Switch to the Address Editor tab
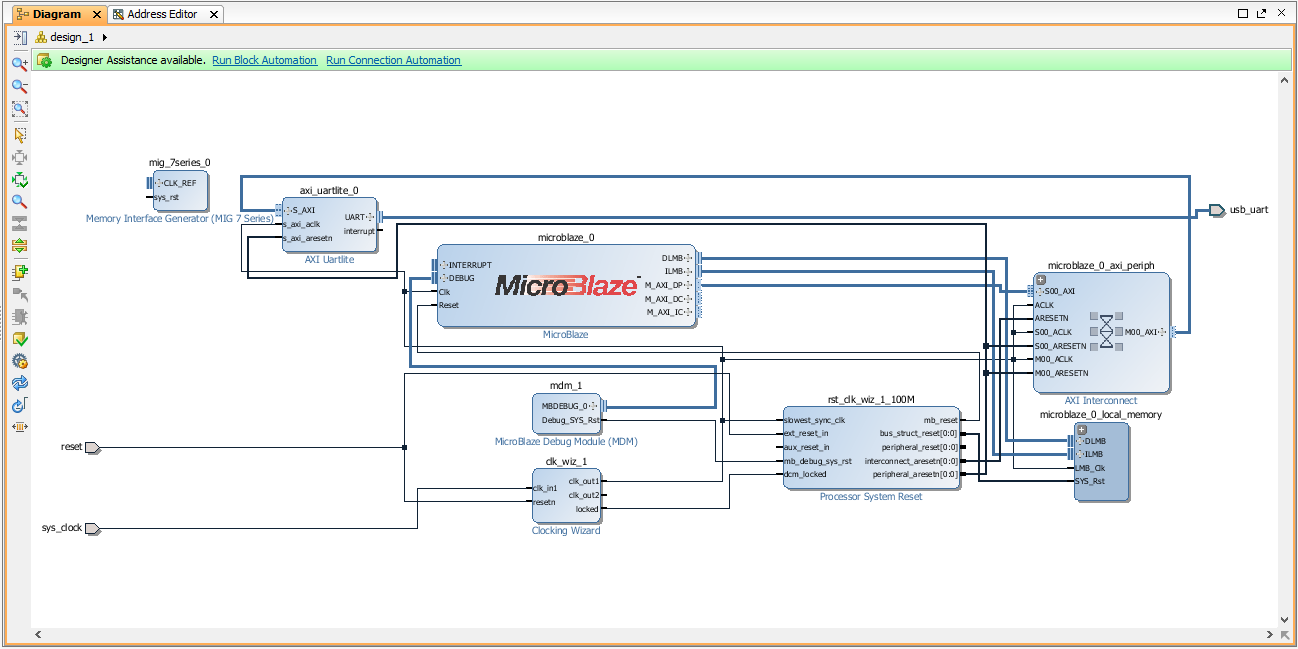Viewport: 1298px width, 649px height. tap(162, 14)
